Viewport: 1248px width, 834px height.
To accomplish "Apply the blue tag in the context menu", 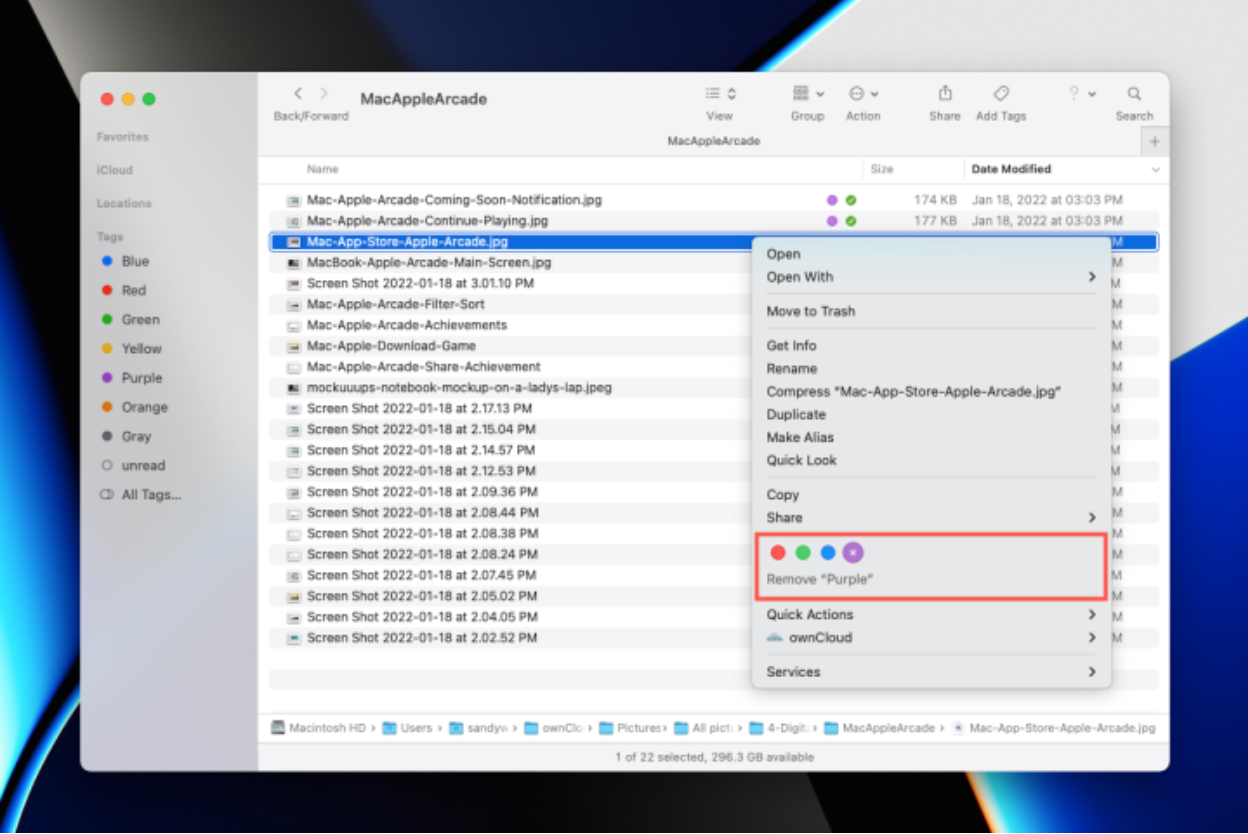I will 828,552.
